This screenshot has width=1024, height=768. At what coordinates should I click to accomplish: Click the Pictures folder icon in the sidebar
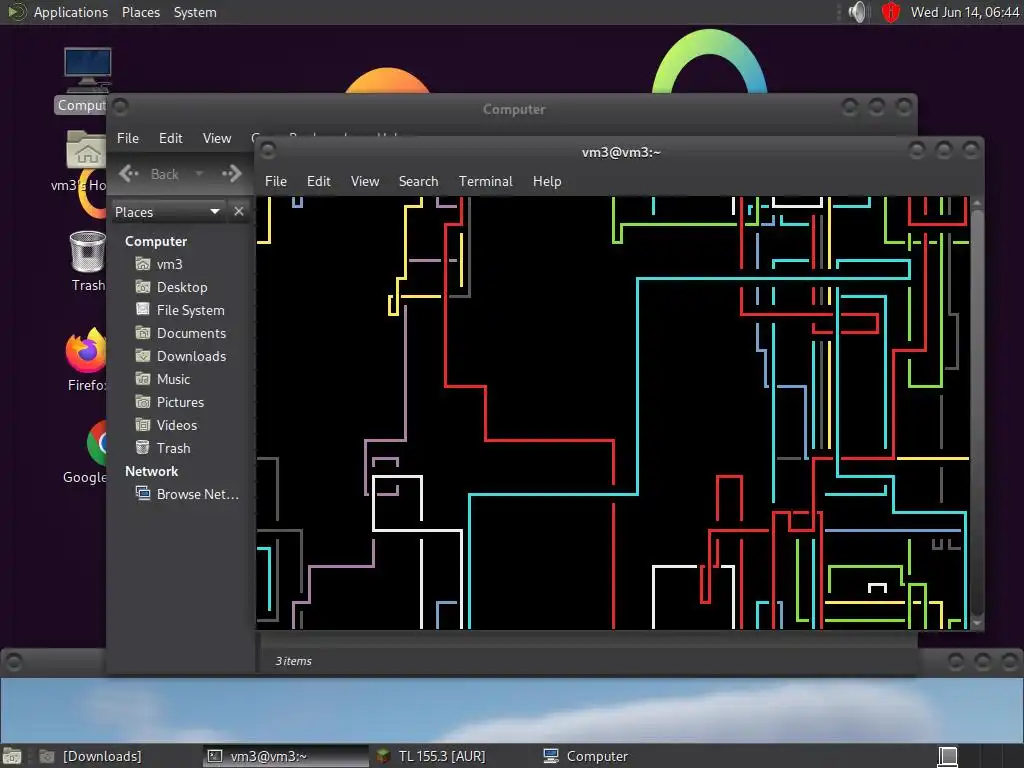pyautogui.click(x=142, y=402)
